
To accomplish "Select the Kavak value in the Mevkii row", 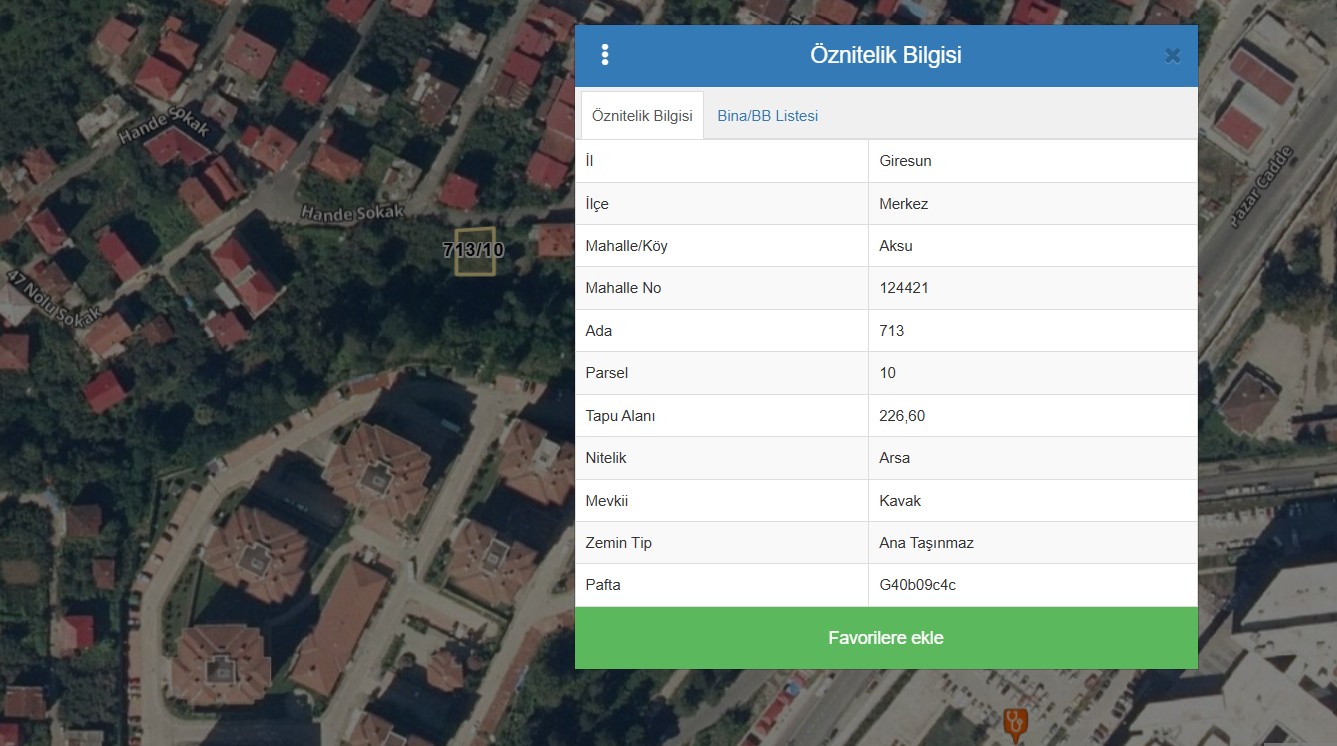I will (x=900, y=501).
